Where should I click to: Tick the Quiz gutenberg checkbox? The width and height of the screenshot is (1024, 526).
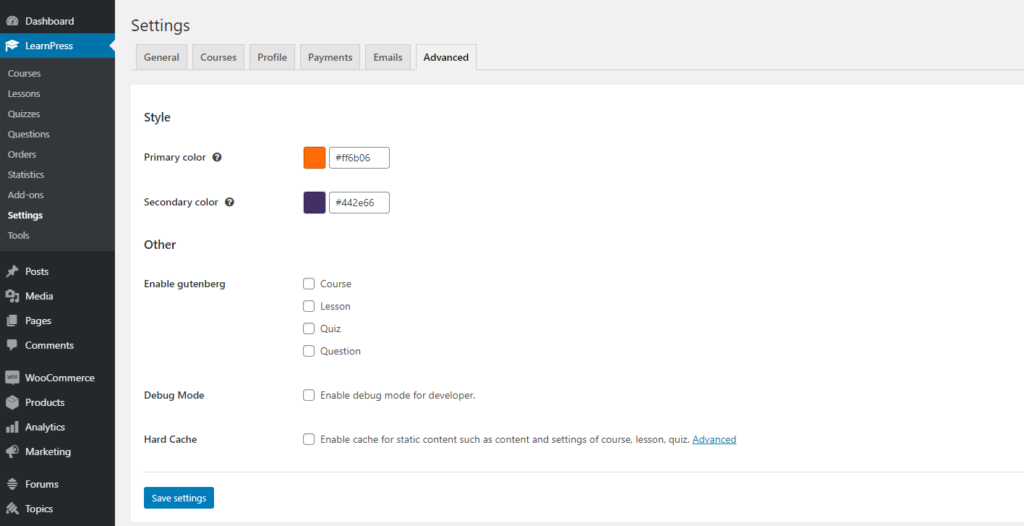[309, 329]
